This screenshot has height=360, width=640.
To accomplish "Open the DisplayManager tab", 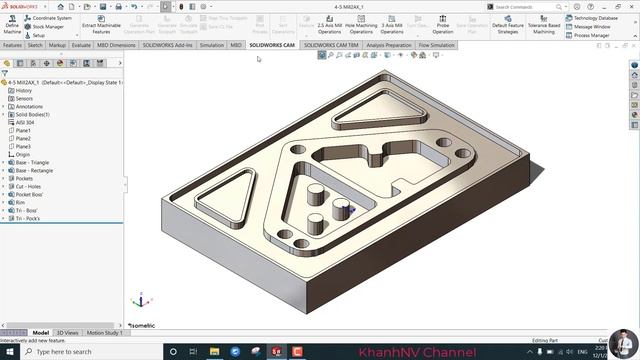I will (60, 63).
